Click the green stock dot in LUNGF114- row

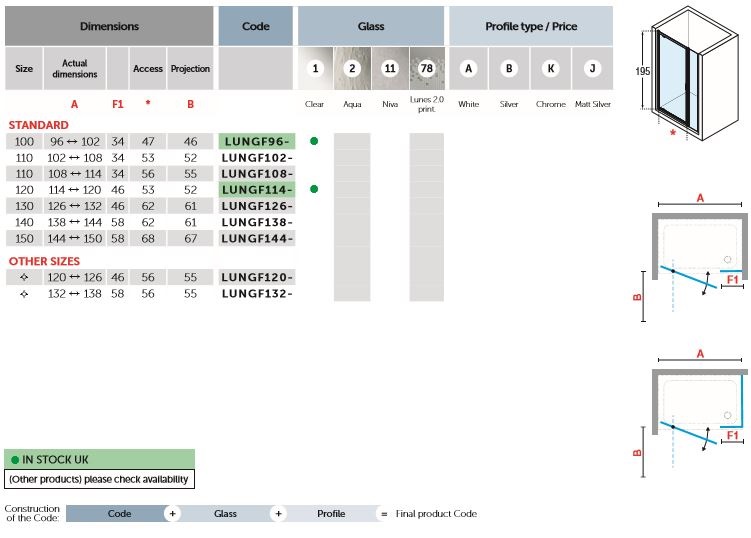(314, 189)
